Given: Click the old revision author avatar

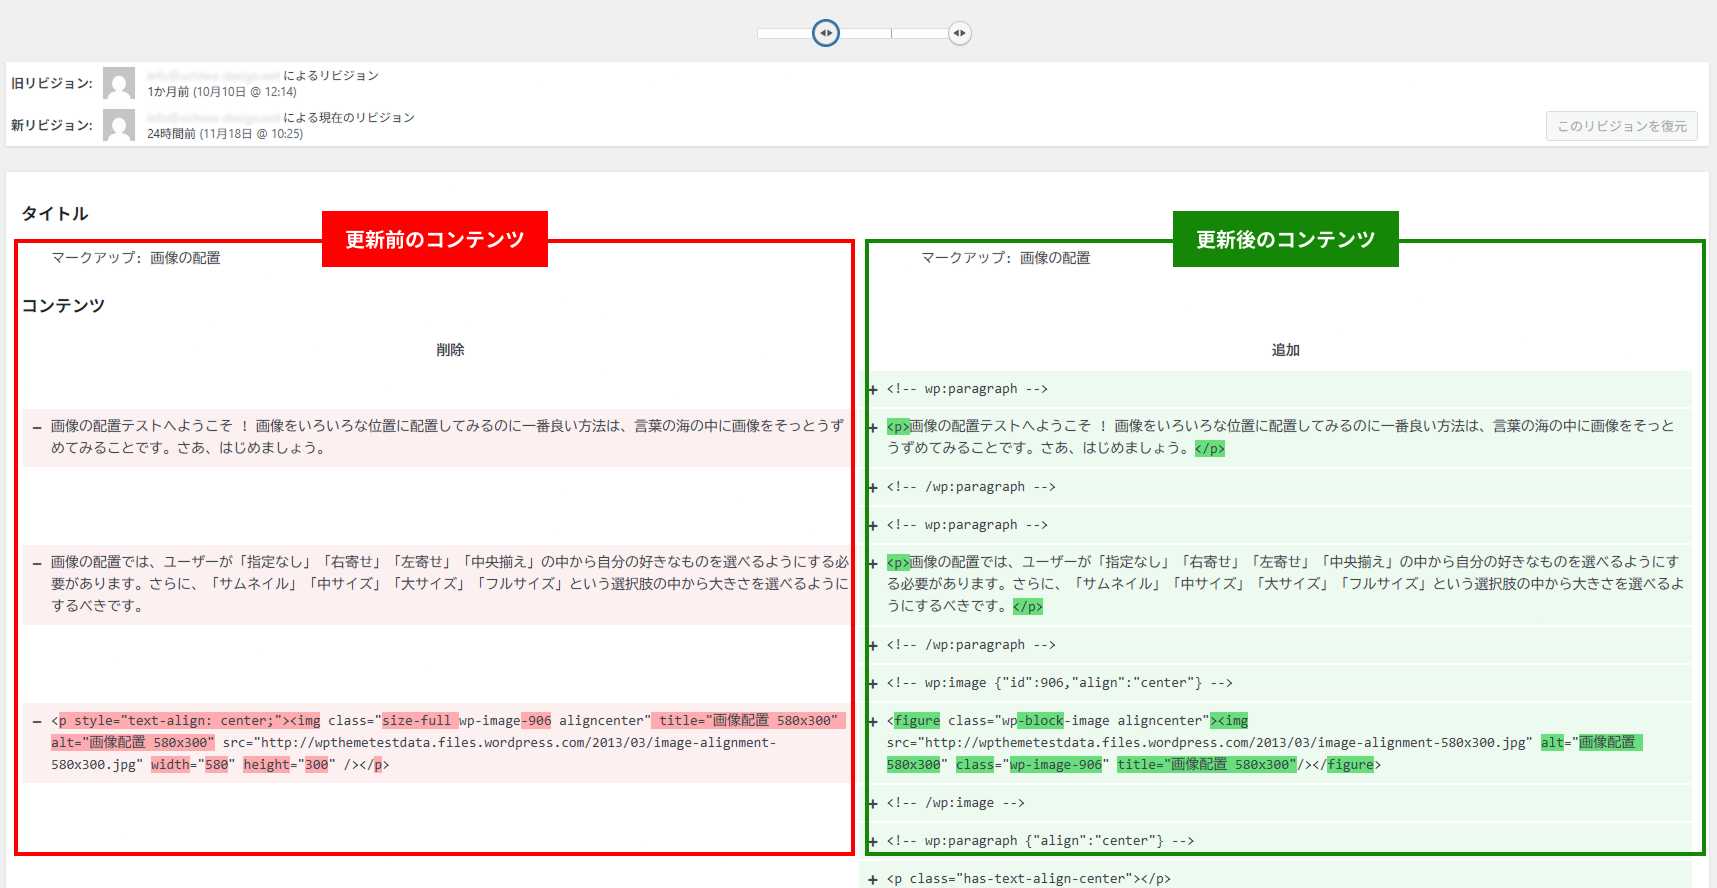Looking at the screenshot, I should (119, 83).
